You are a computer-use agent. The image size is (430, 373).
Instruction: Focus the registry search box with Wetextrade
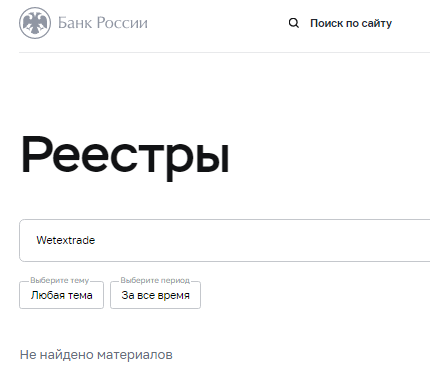[x=225, y=240]
